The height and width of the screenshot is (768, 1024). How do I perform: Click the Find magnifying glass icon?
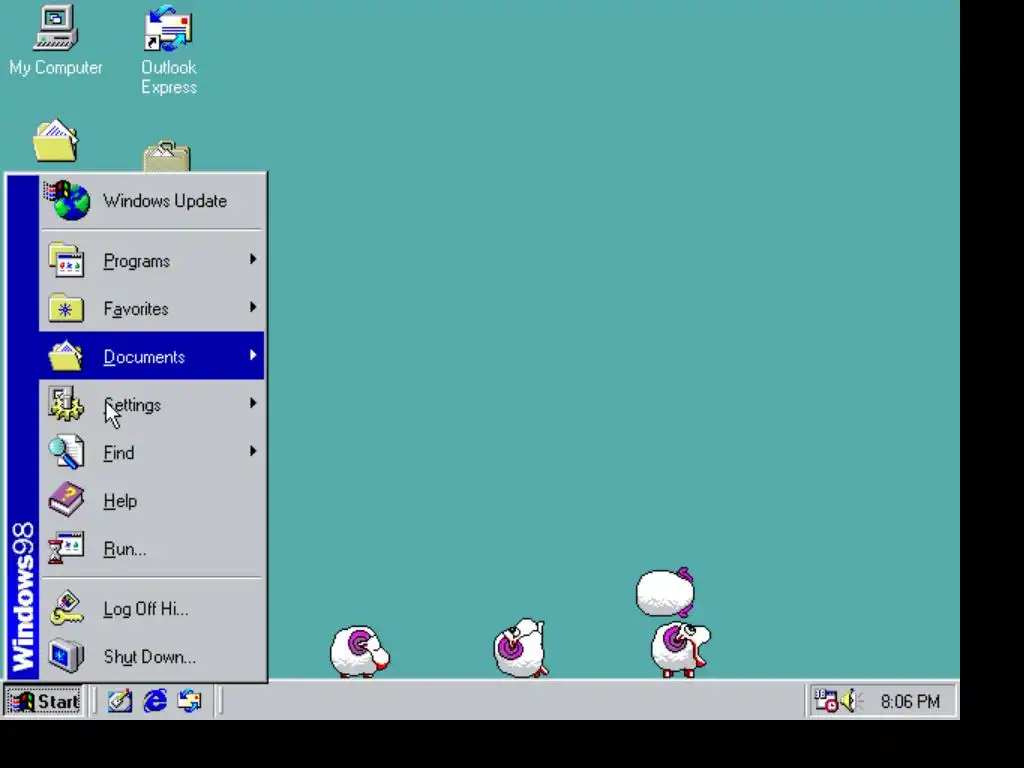tap(66, 452)
